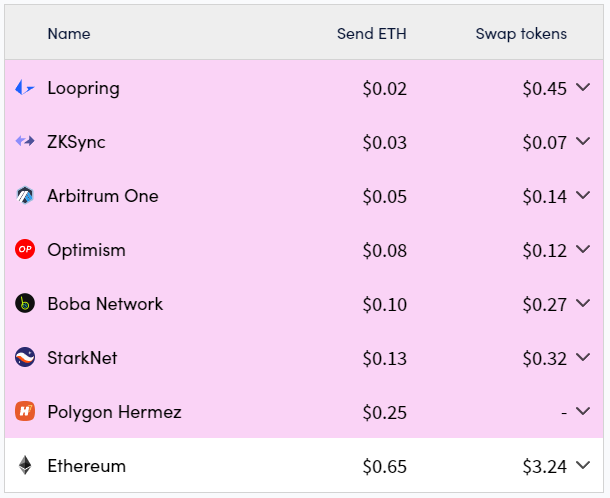Expand the Optimism row chevron
Screen dimensions: 610x498
(x=583, y=249)
